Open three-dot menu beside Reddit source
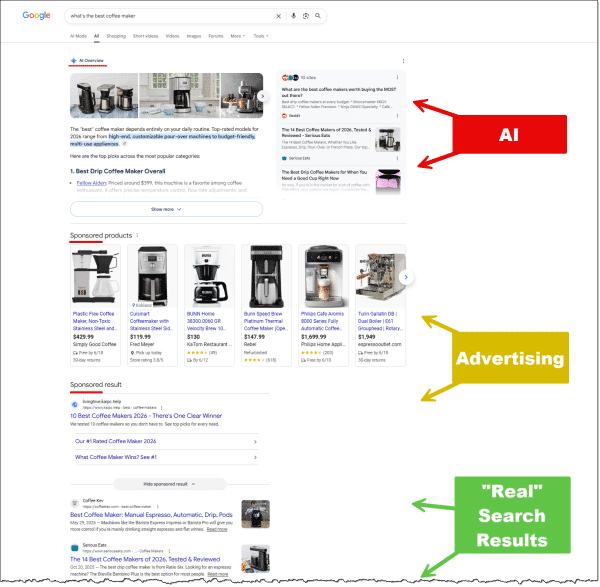The image size is (600, 587). click(397, 116)
